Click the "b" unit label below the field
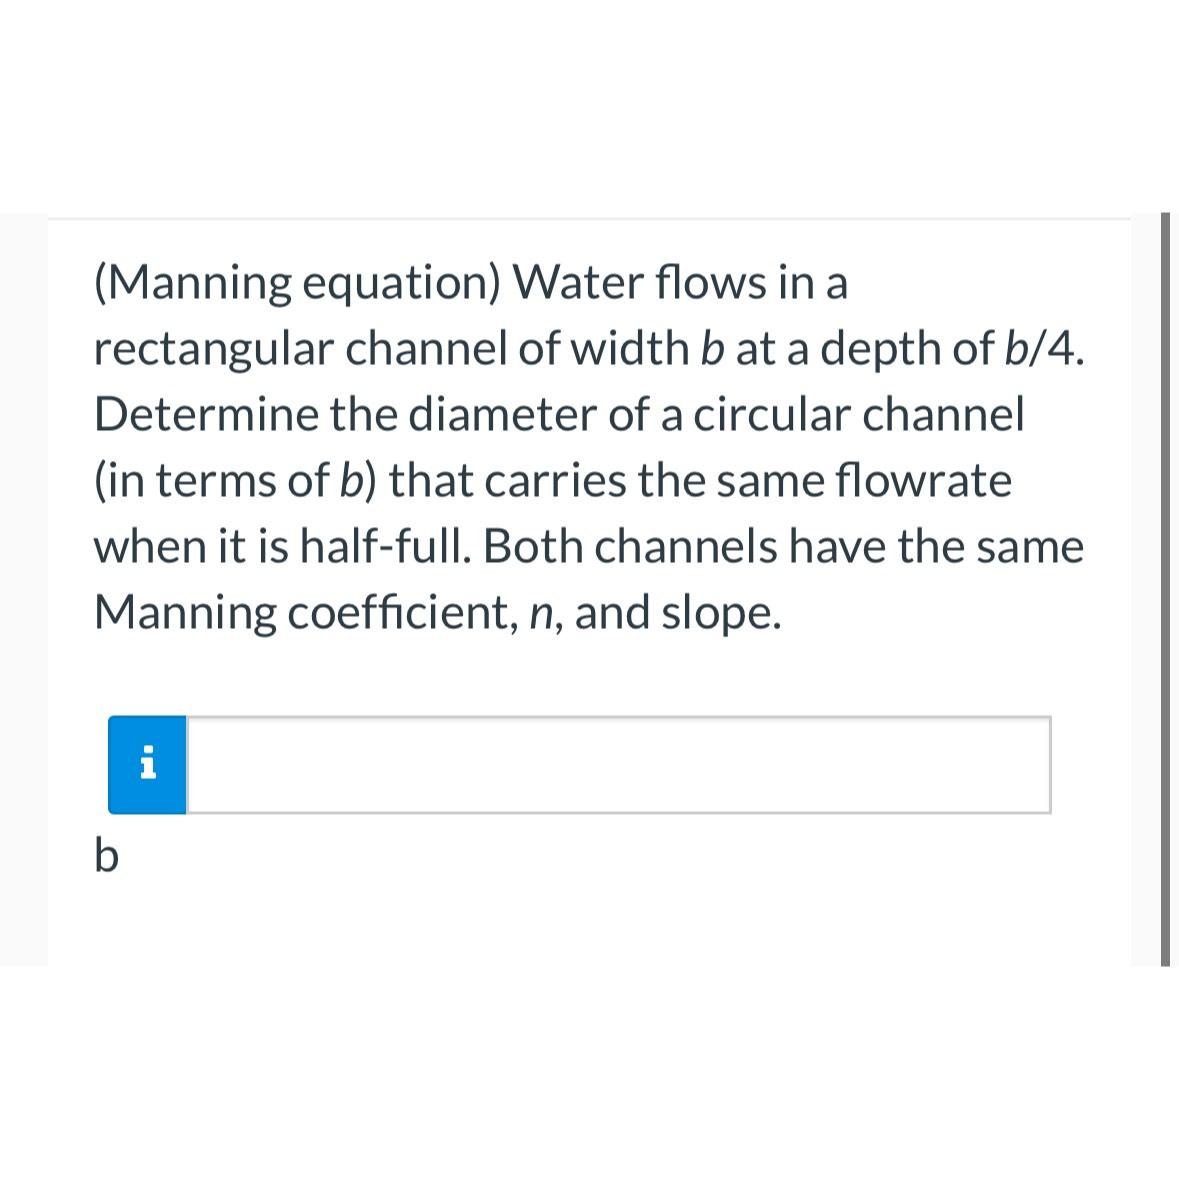 (x=106, y=856)
